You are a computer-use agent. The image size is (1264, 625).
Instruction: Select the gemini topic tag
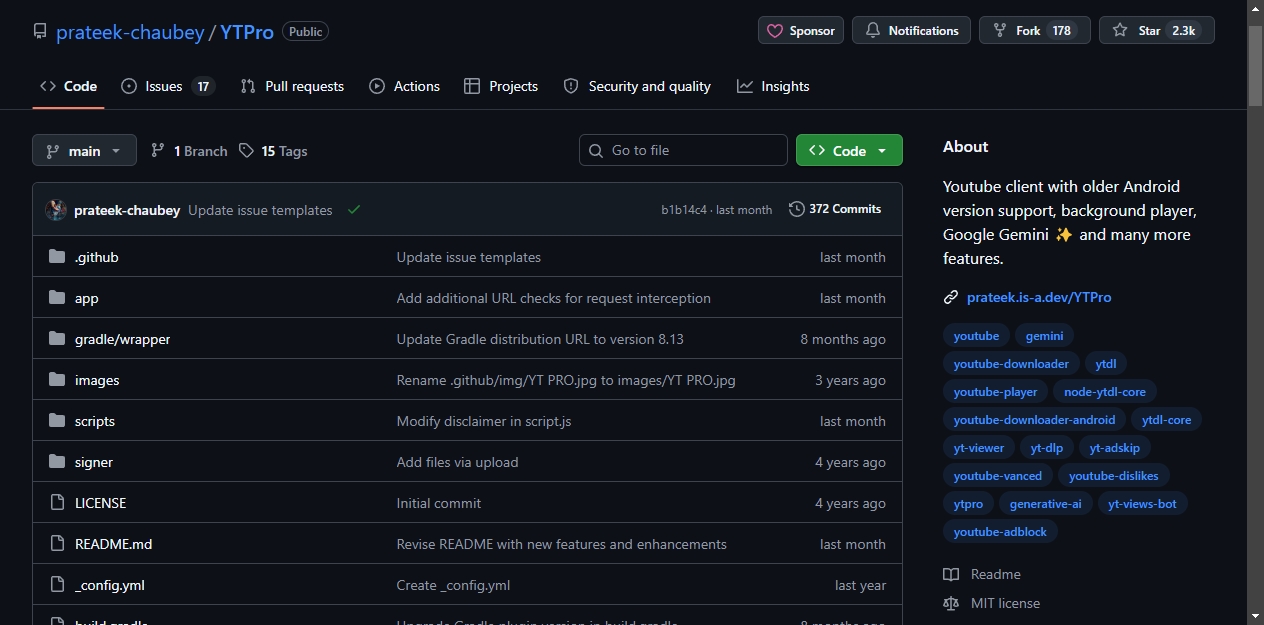click(1045, 336)
